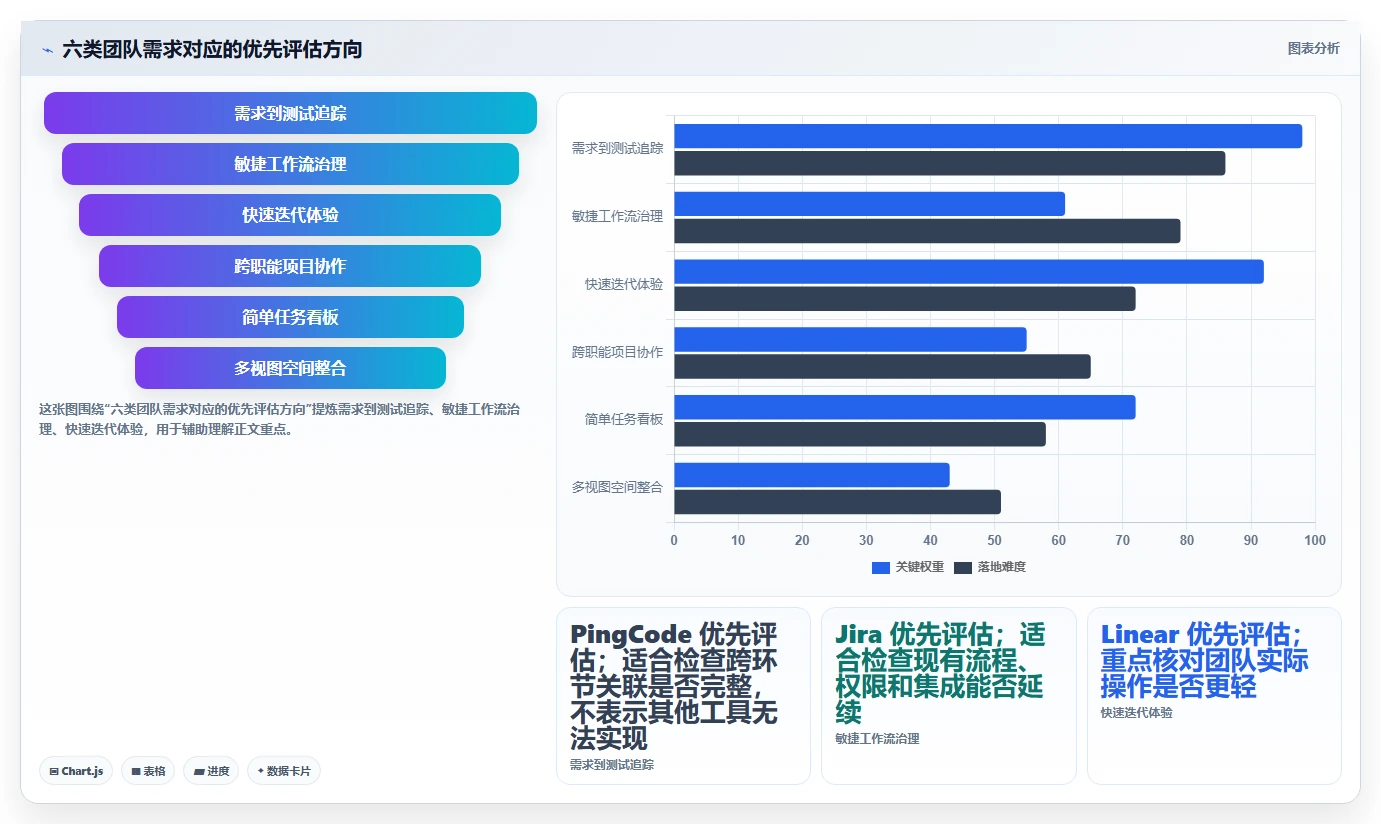1381x824 pixels.
Task: Click the x-axis value 0
Action: point(674,540)
